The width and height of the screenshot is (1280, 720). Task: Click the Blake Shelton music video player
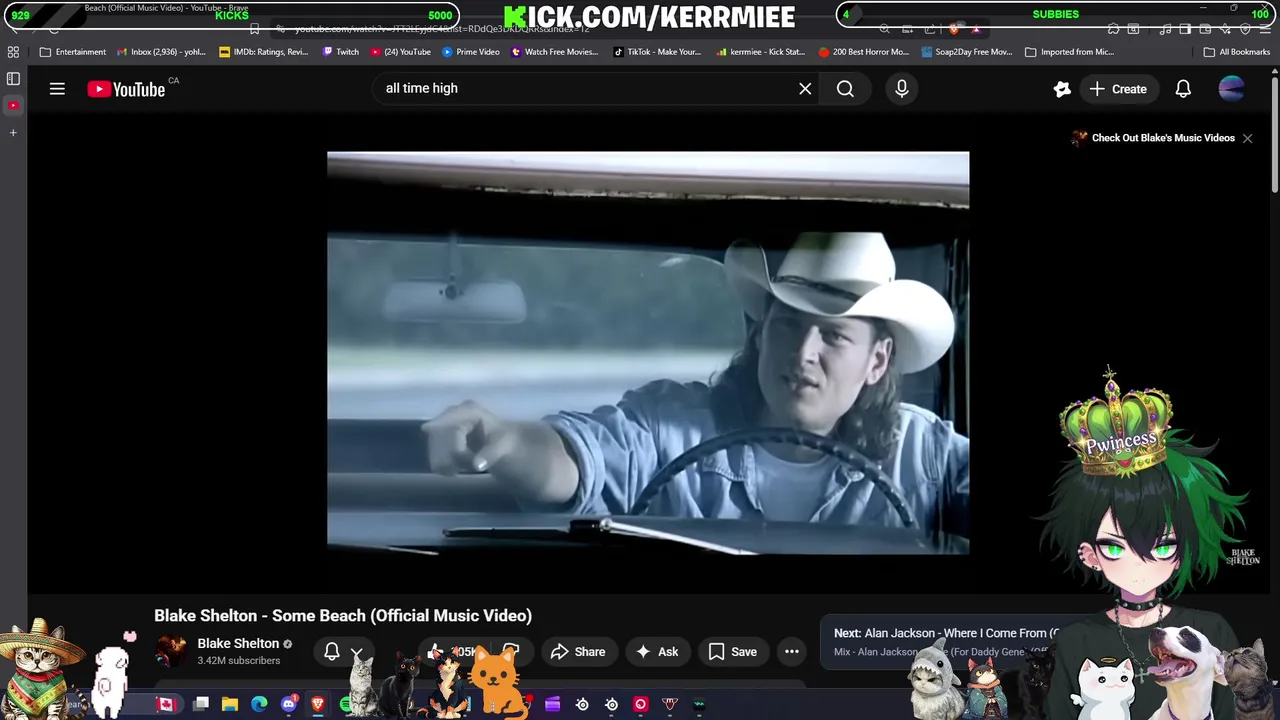648,353
